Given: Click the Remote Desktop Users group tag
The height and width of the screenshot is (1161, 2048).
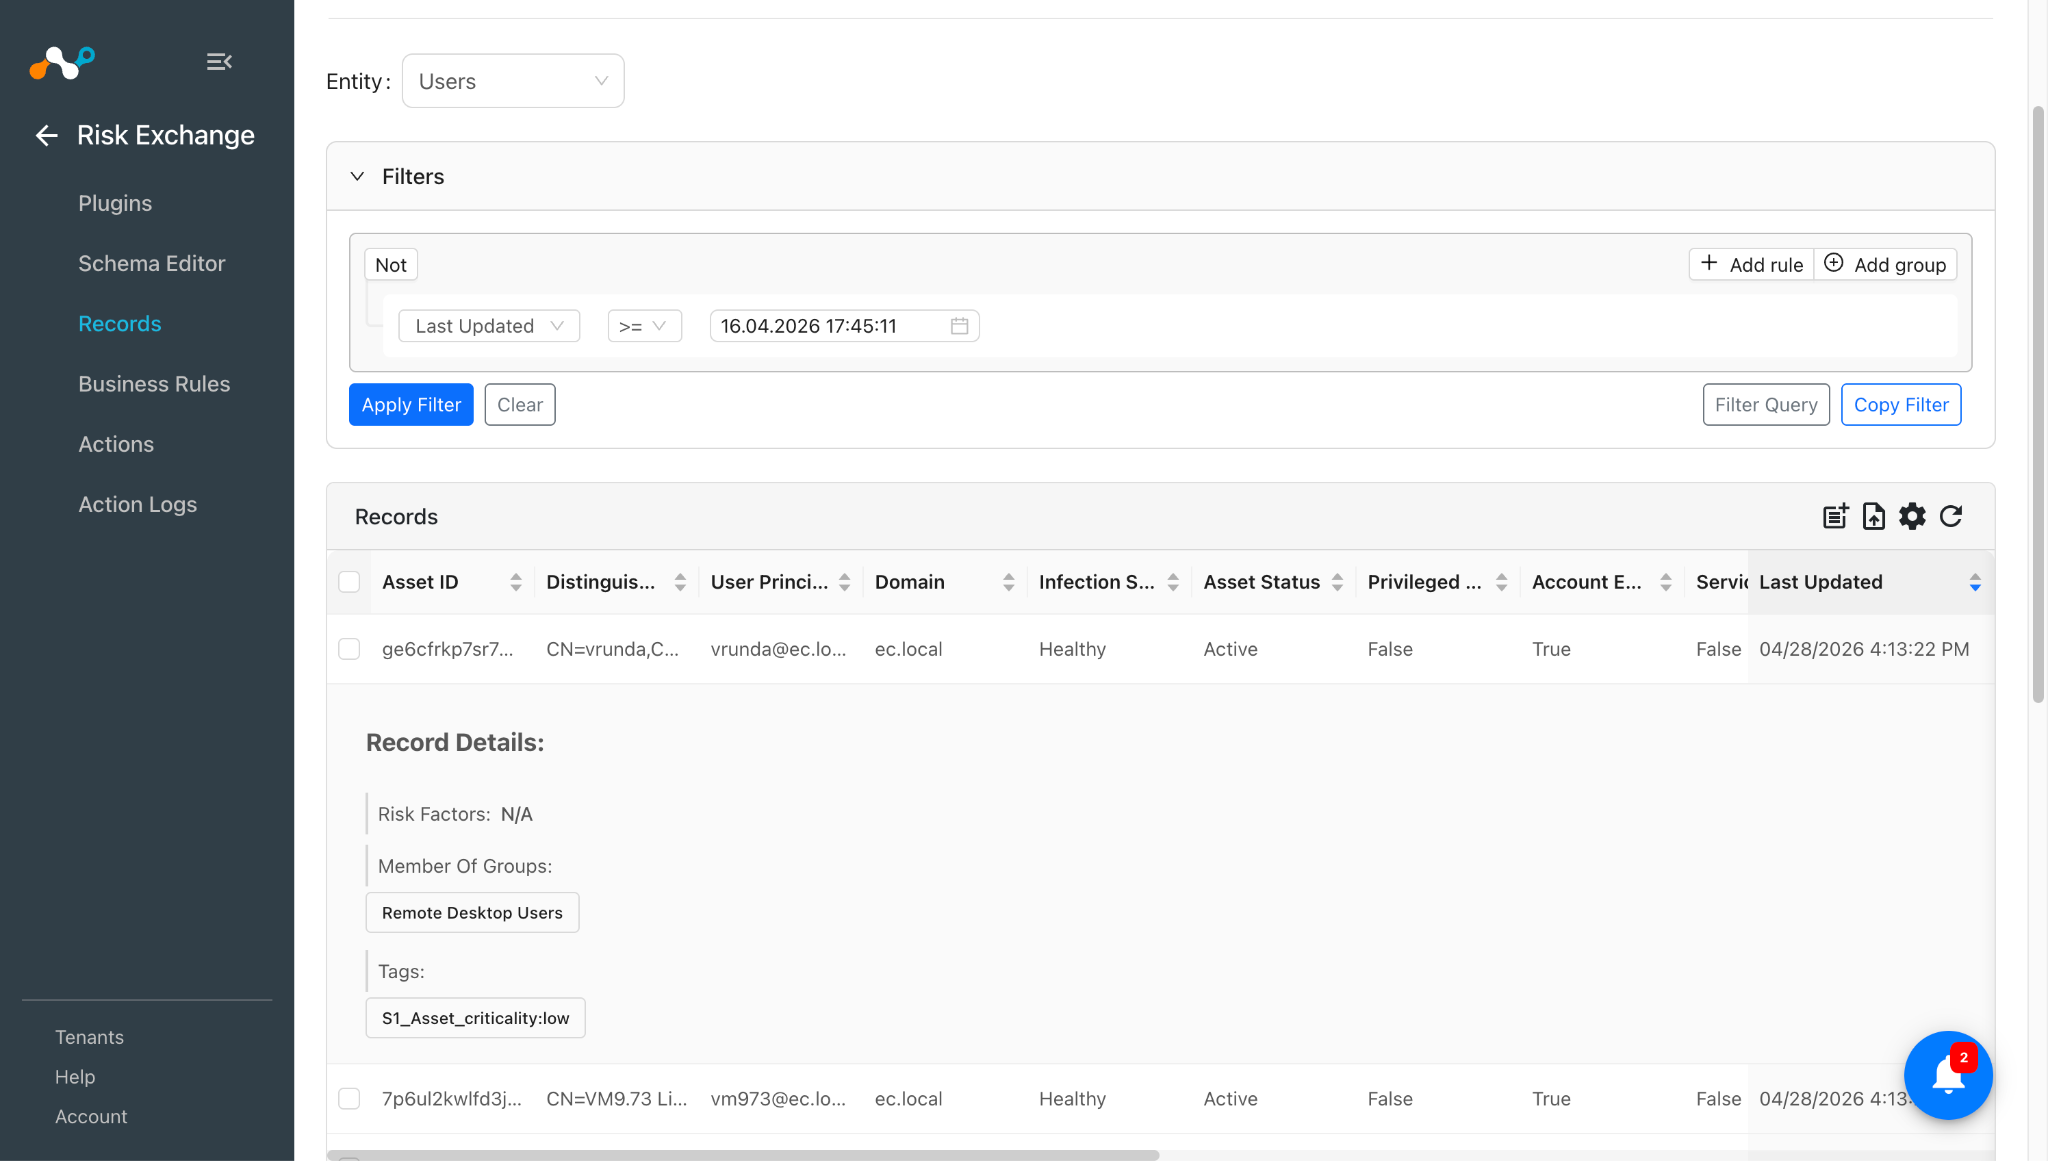Looking at the screenshot, I should point(472,913).
